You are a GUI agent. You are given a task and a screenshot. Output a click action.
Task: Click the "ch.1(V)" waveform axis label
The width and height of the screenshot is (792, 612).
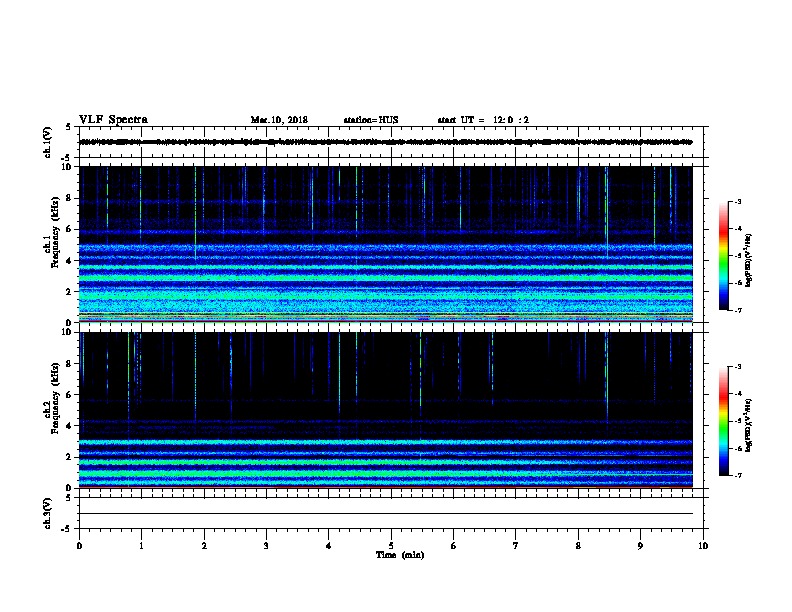48,142
